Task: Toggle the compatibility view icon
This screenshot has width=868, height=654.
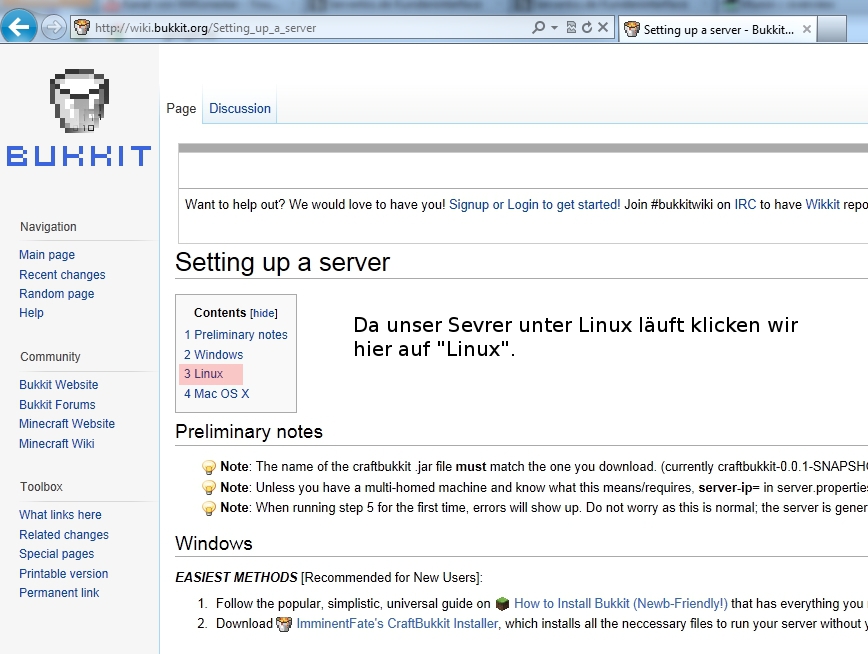Action: pos(571,27)
